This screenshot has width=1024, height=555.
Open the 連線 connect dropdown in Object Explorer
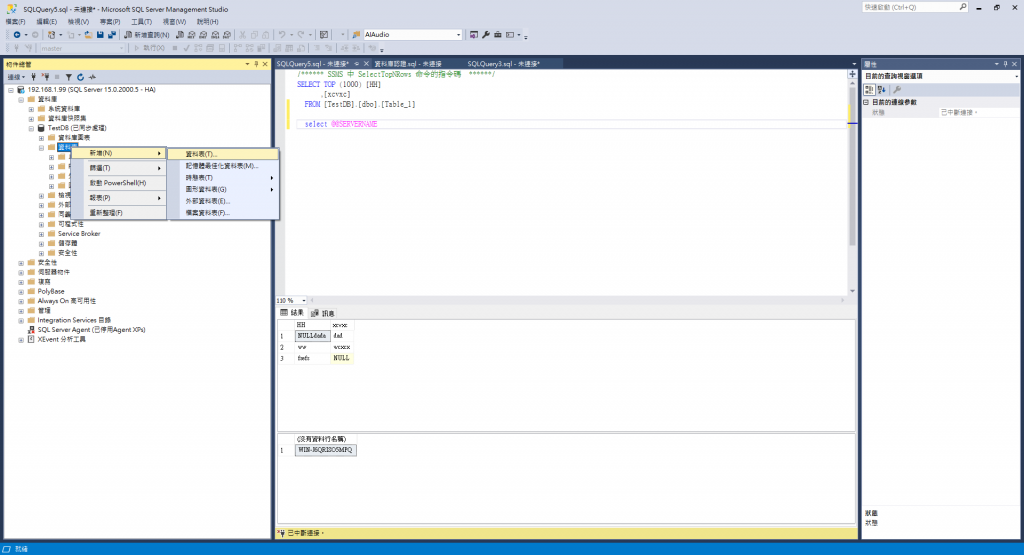point(16,77)
